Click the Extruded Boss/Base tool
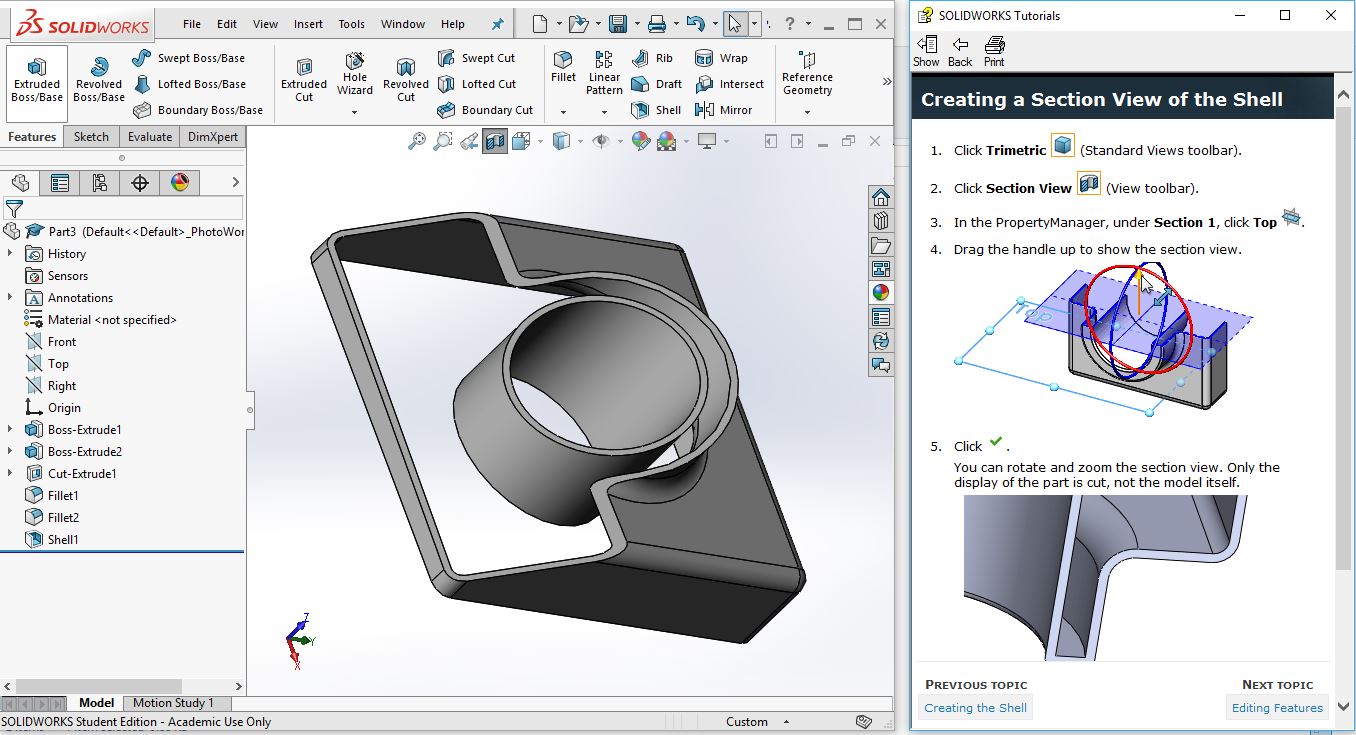This screenshot has height=735, width=1356. click(x=37, y=79)
